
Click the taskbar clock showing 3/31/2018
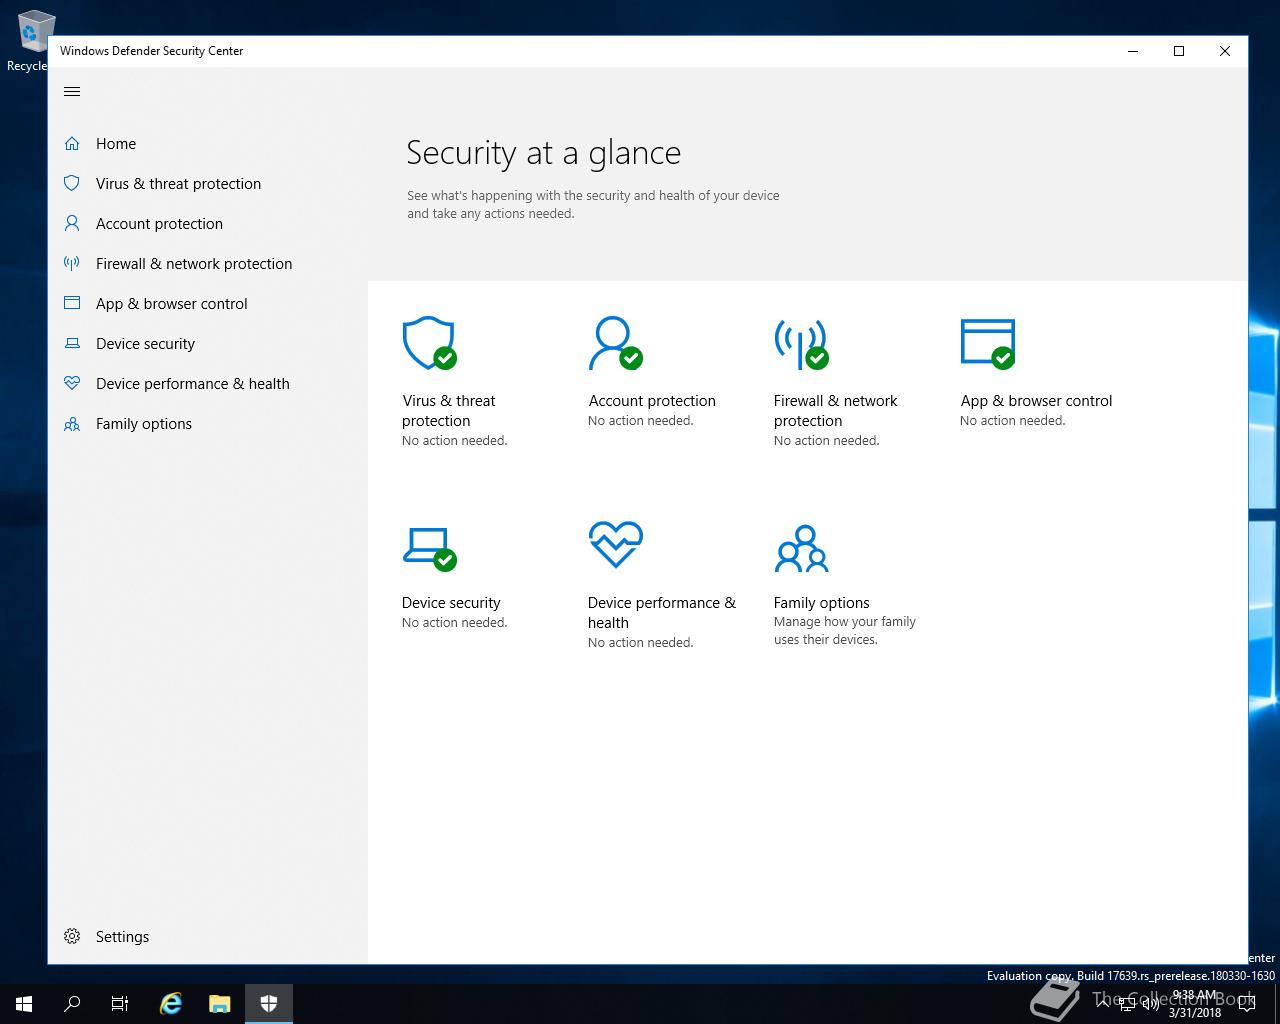1195,1004
